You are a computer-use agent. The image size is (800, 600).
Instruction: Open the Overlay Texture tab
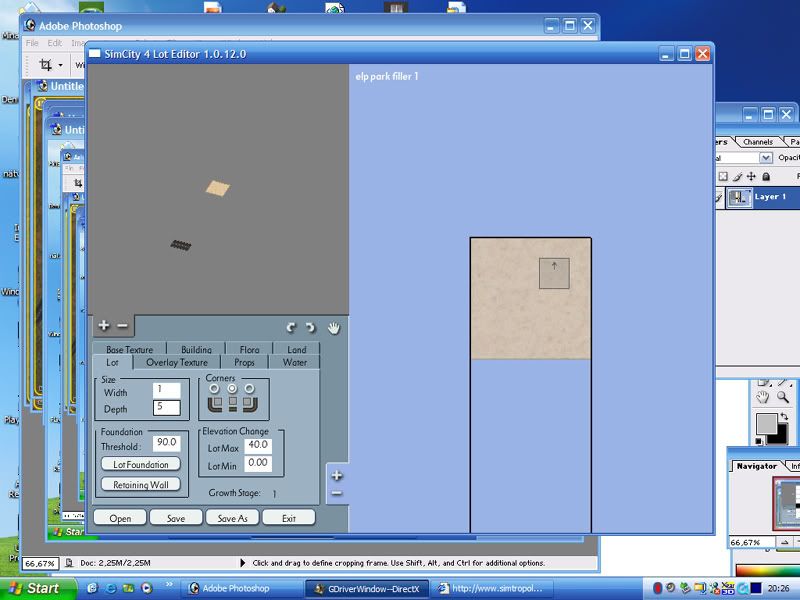pos(177,362)
